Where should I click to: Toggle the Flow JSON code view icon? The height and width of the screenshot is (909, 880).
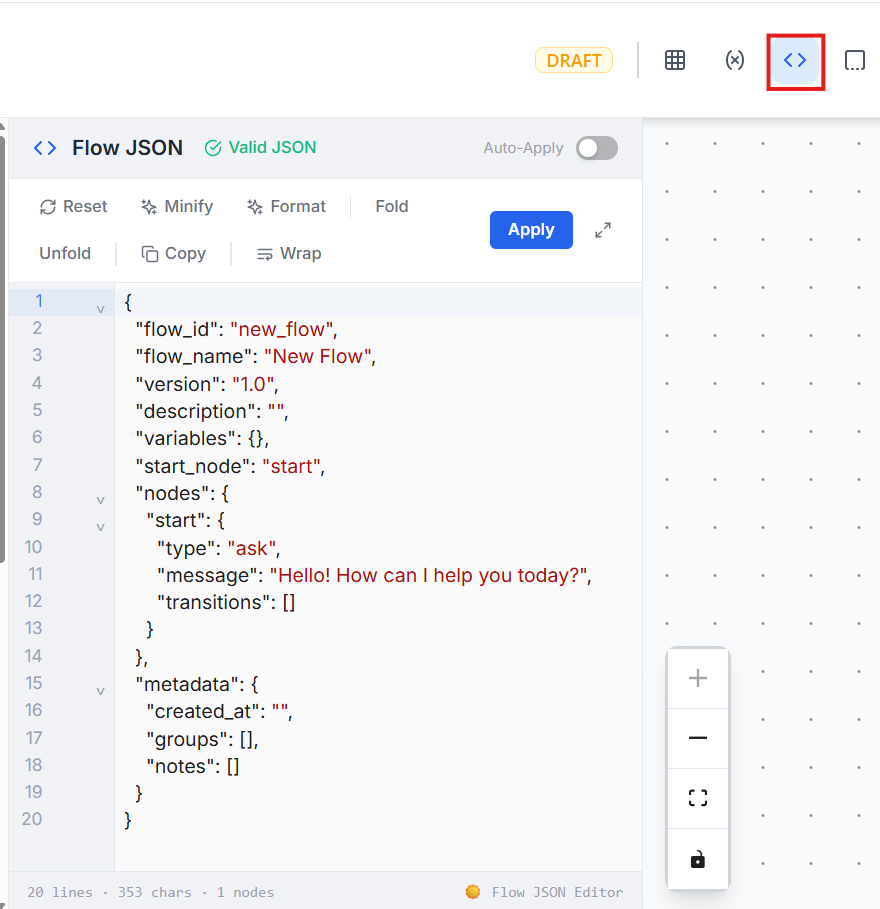(795, 60)
